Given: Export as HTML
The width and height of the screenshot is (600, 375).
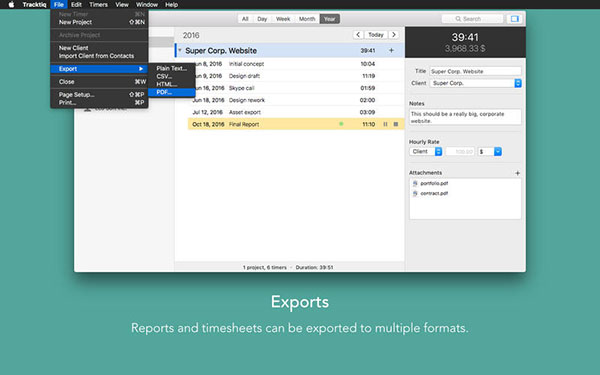Looking at the screenshot, I should click(x=172, y=84).
